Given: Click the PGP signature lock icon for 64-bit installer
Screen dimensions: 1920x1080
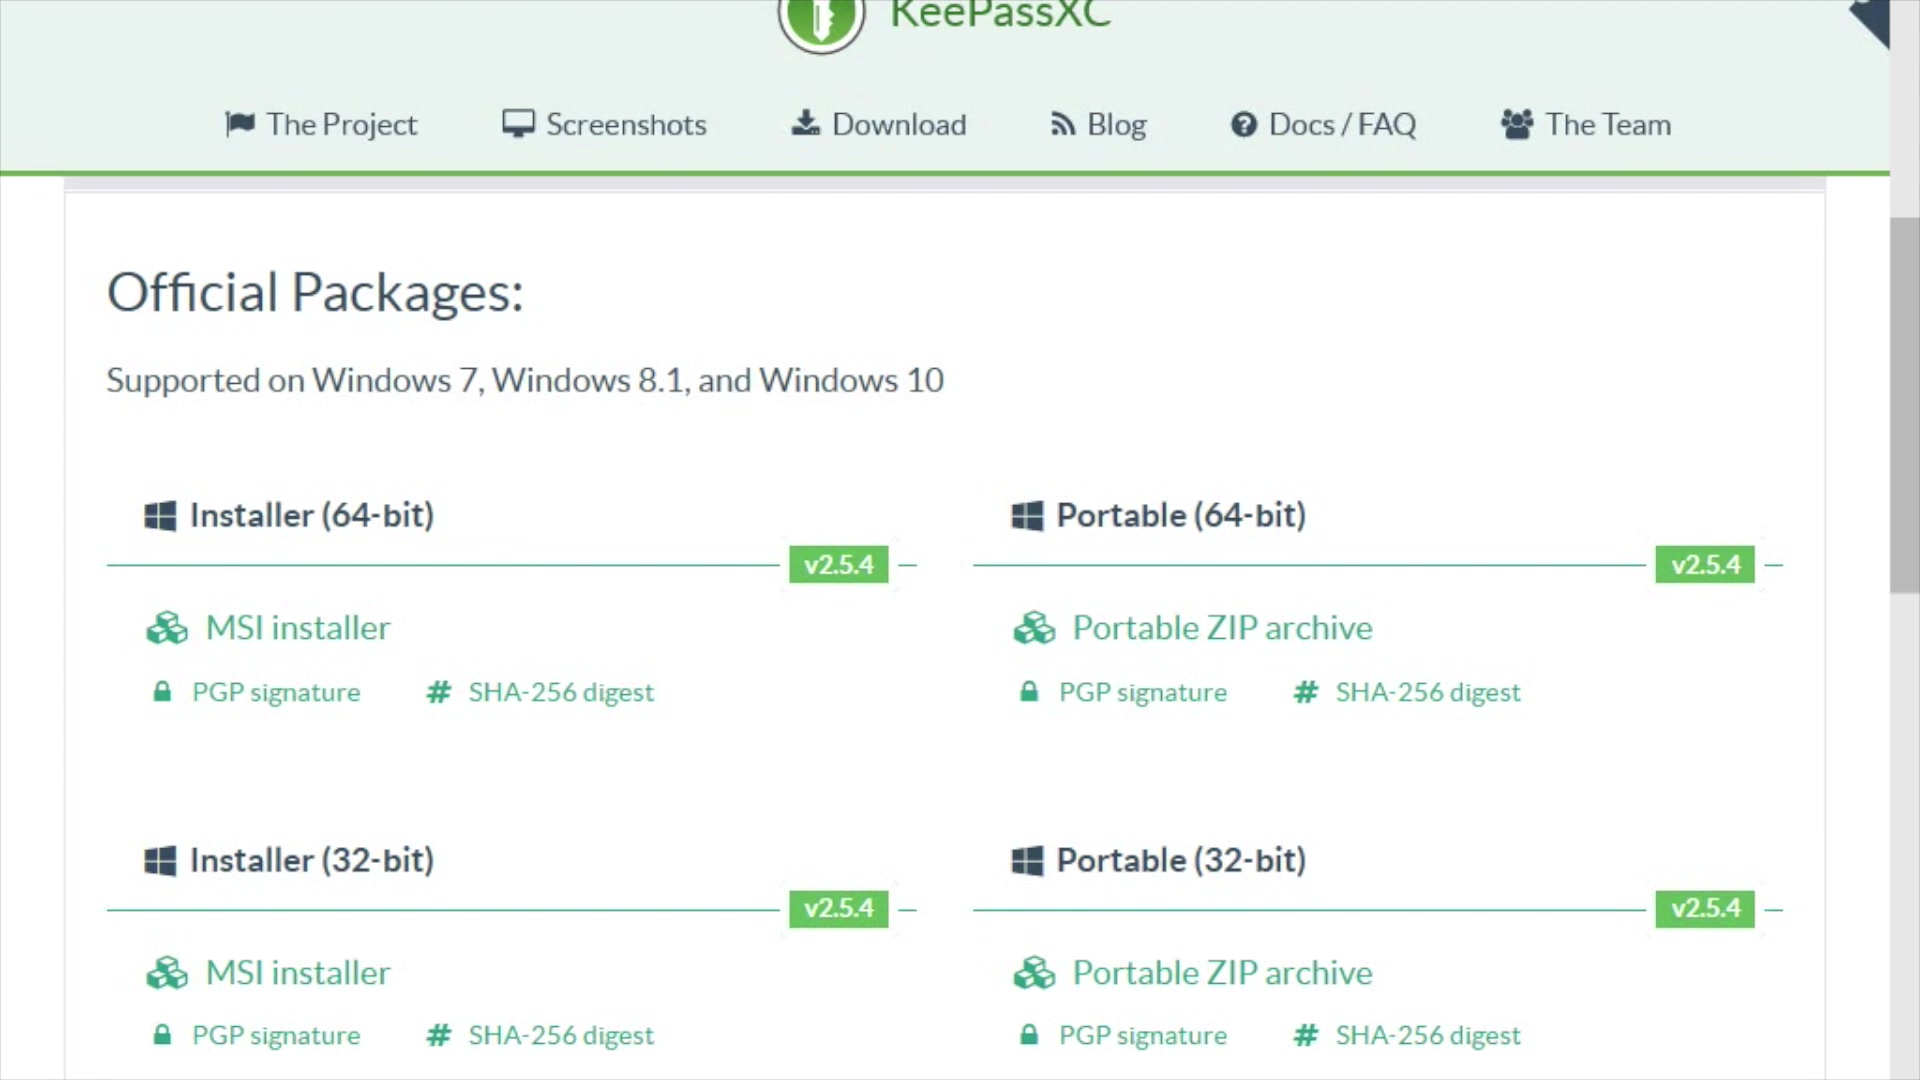Looking at the screenshot, I should [161, 691].
